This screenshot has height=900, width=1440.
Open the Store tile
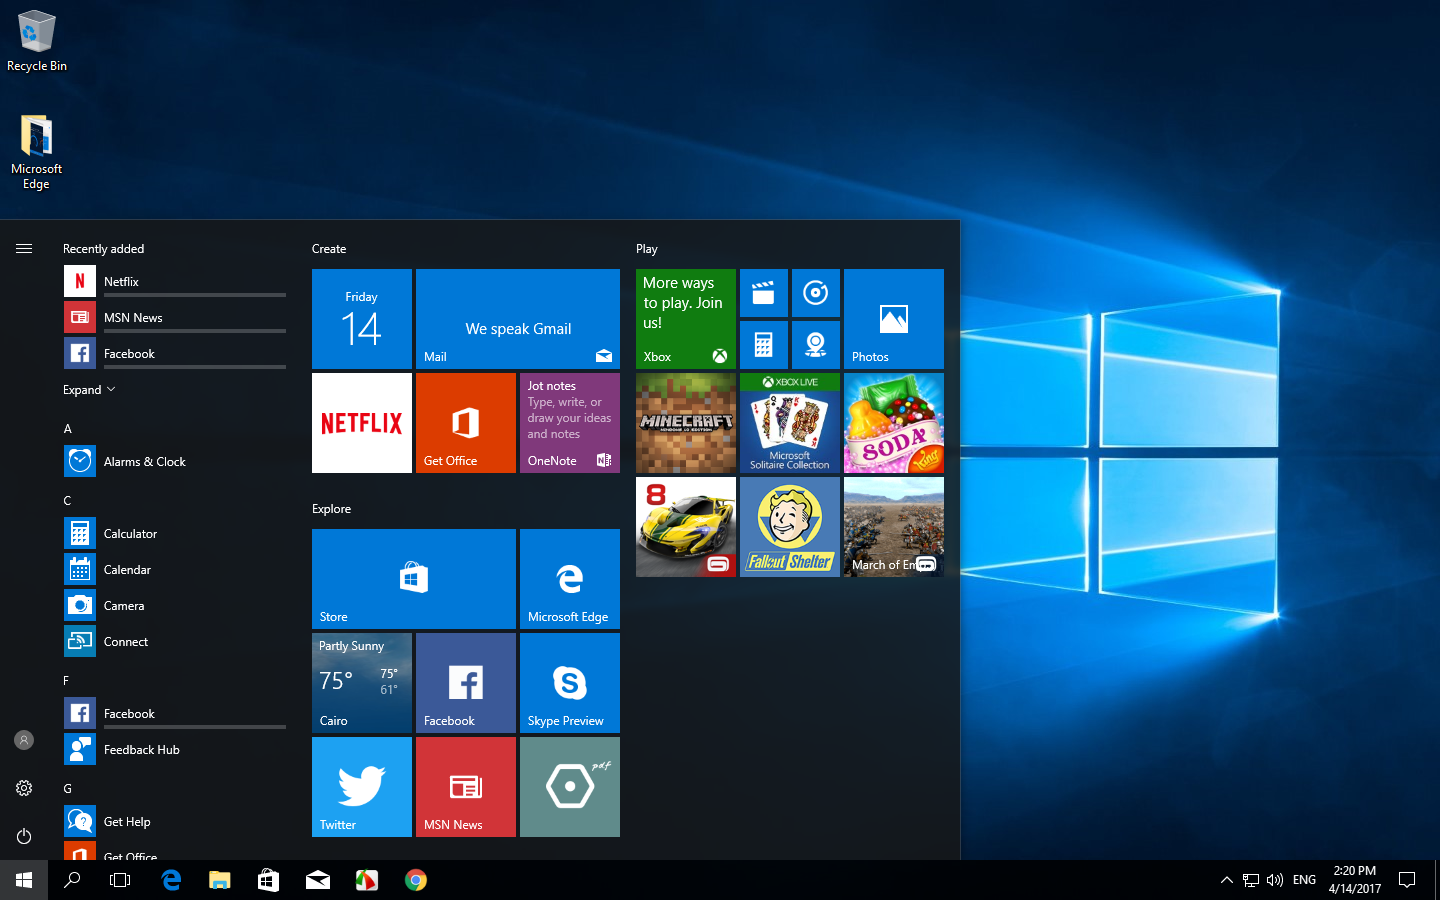coord(414,579)
